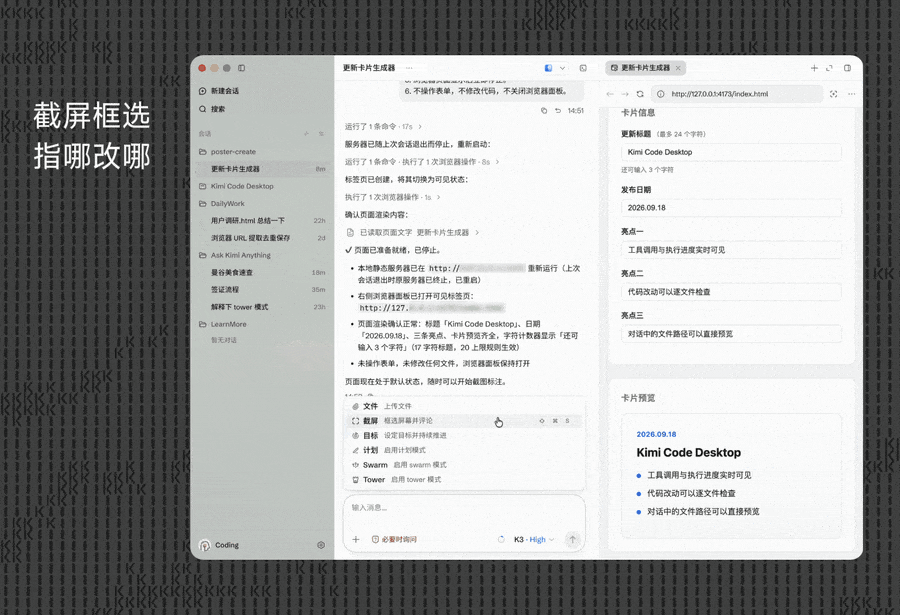Open settings gear at the sidebar bottom
900x615 pixels.
click(x=321, y=545)
